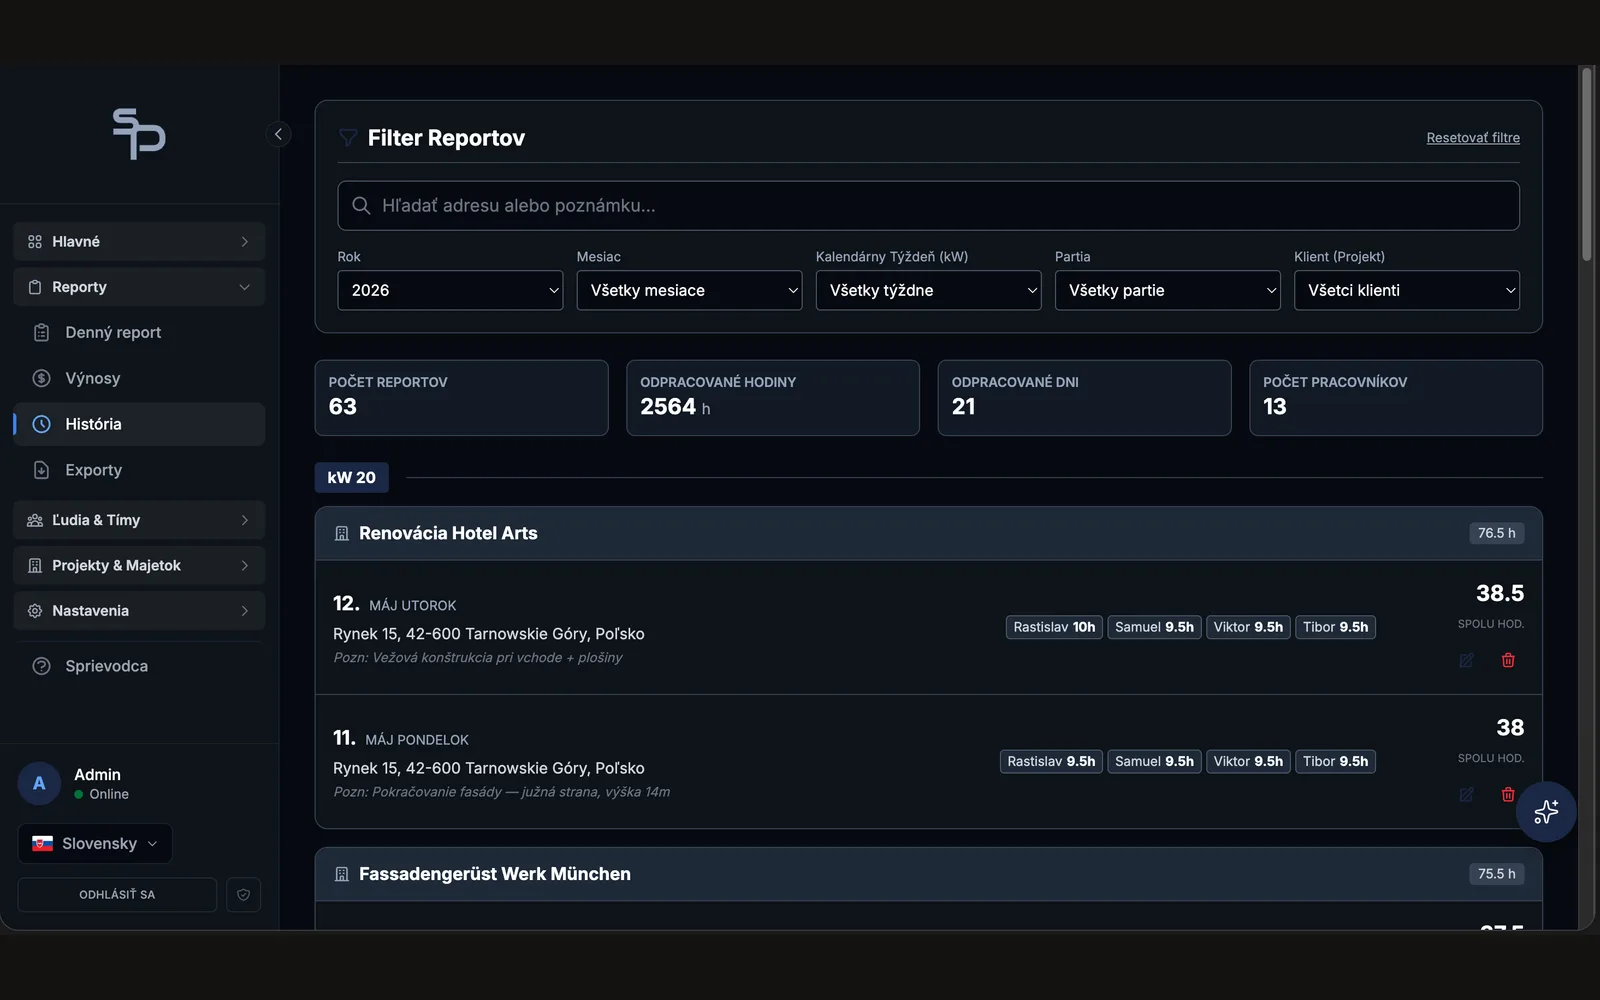
Task: Click the 75.5 h project total badge
Action: click(x=1497, y=873)
